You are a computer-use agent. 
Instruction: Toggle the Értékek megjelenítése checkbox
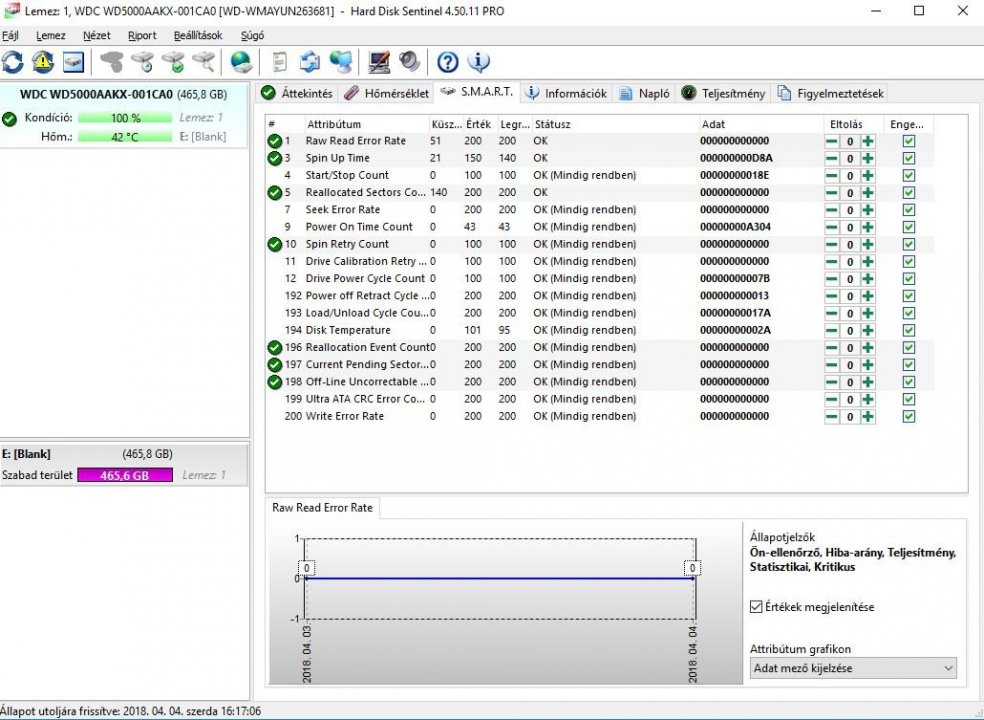pyautogui.click(x=757, y=607)
